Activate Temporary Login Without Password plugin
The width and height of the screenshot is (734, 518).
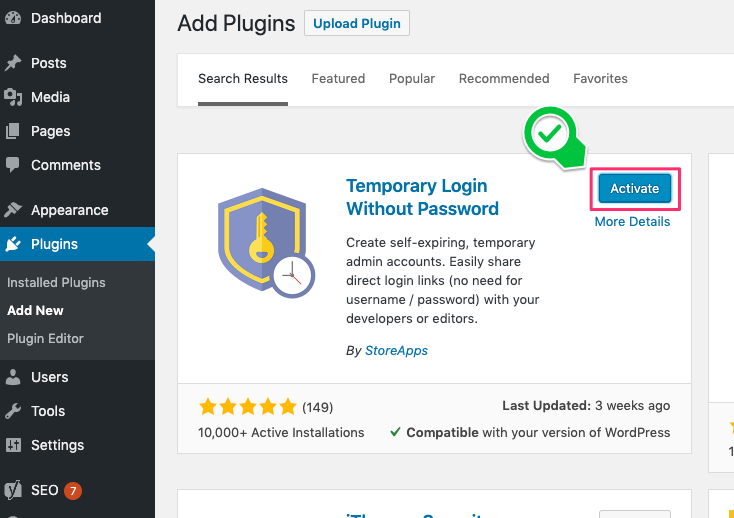(x=634, y=188)
